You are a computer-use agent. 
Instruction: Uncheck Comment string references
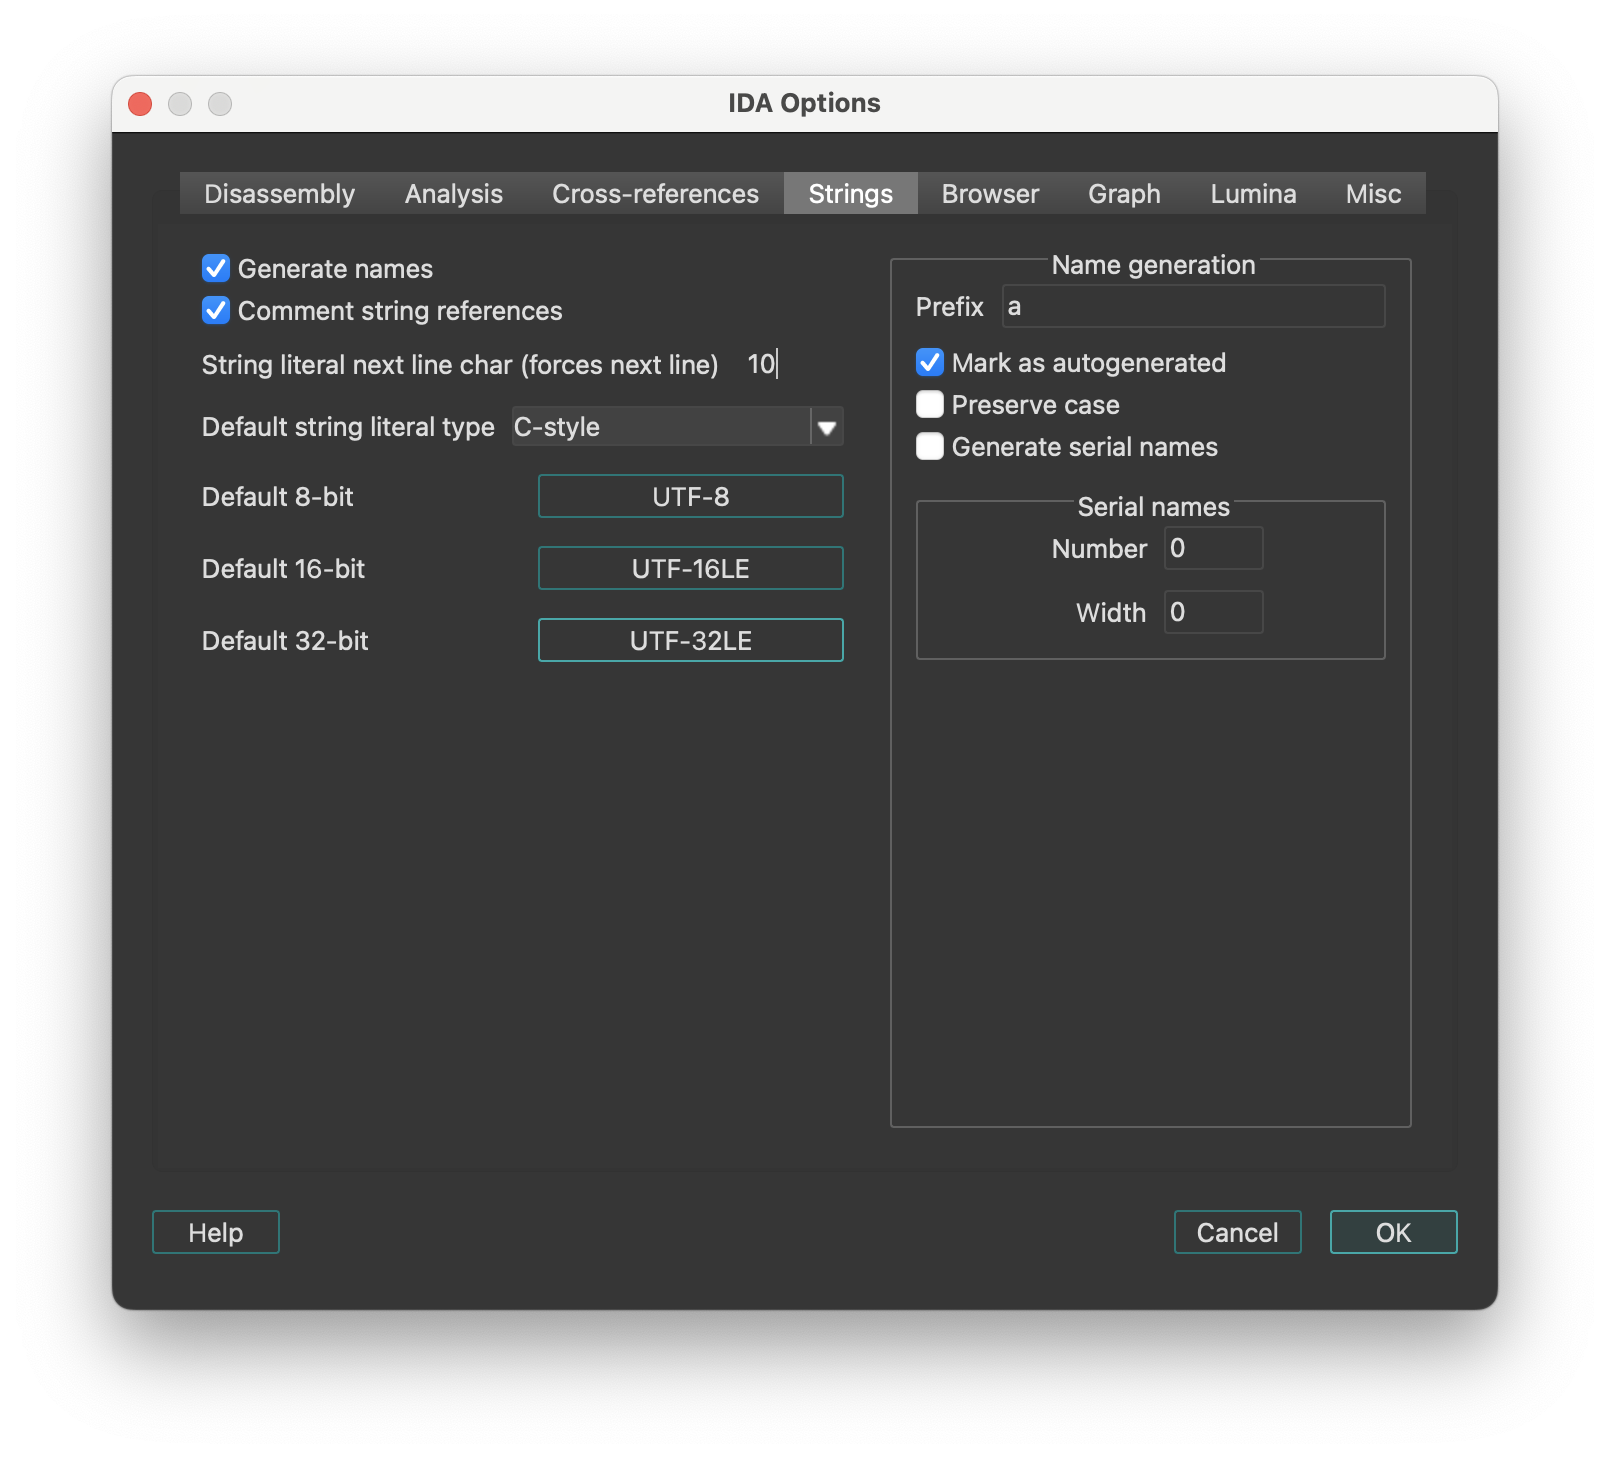pyautogui.click(x=215, y=310)
